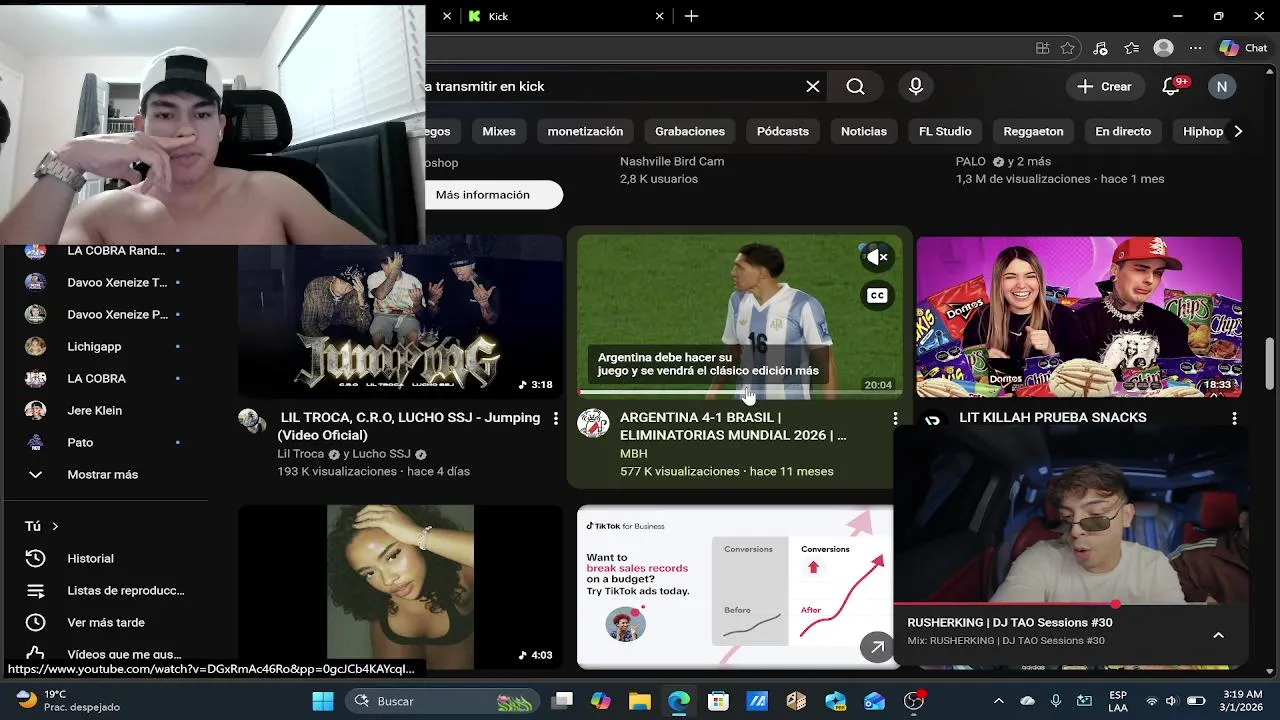
Task: Open Davoo Xeneize T... subscription
Action: coord(105,282)
